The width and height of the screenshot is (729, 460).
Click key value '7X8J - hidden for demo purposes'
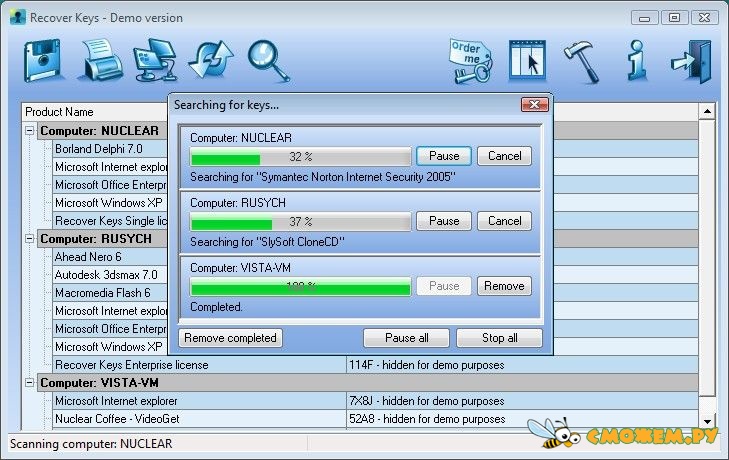[427, 401]
